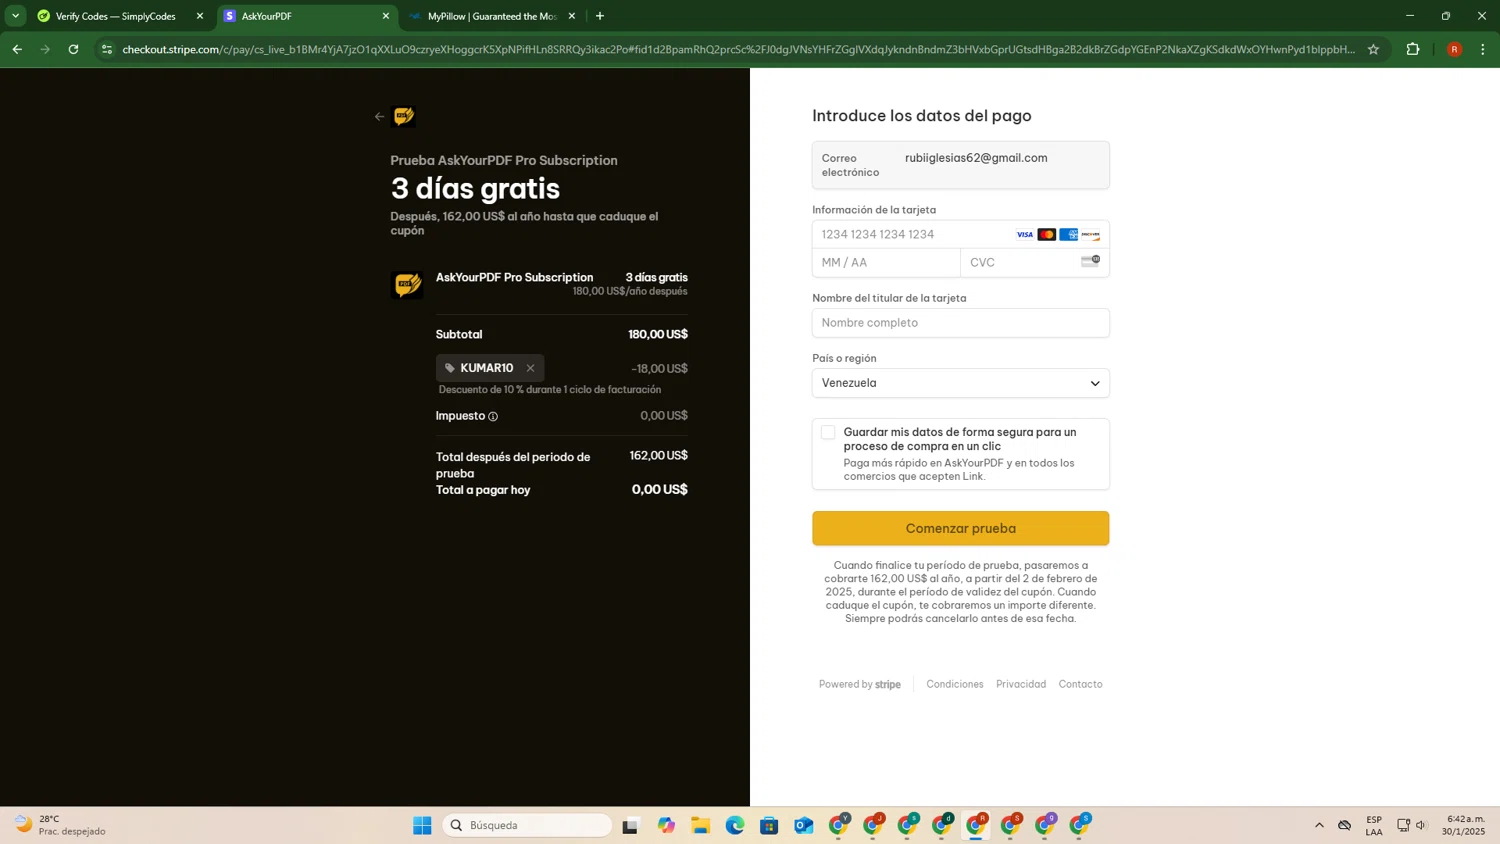The width and height of the screenshot is (1500, 844).
Task: Switch to the MyPillow tab
Action: pos(492,16)
